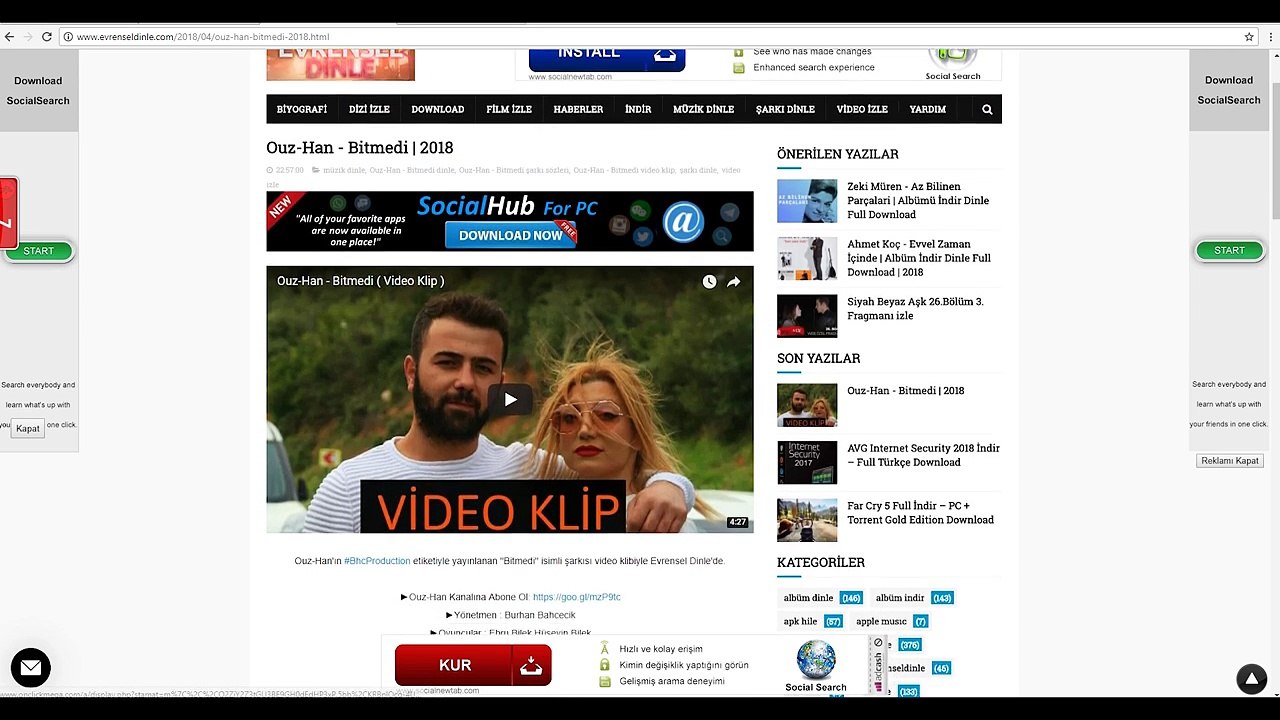Open Ahmet Koç - Evvel Zaman İçinde link

click(919, 258)
